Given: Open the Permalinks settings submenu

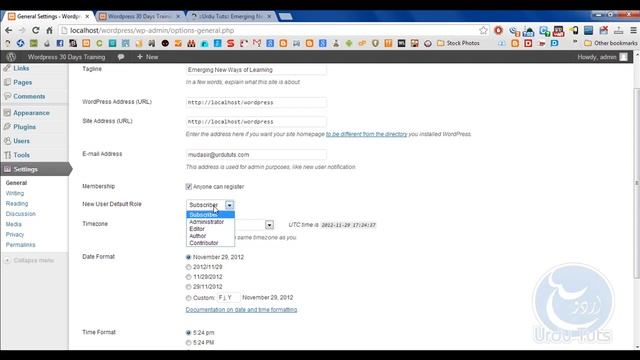Looking at the screenshot, I should point(20,245).
